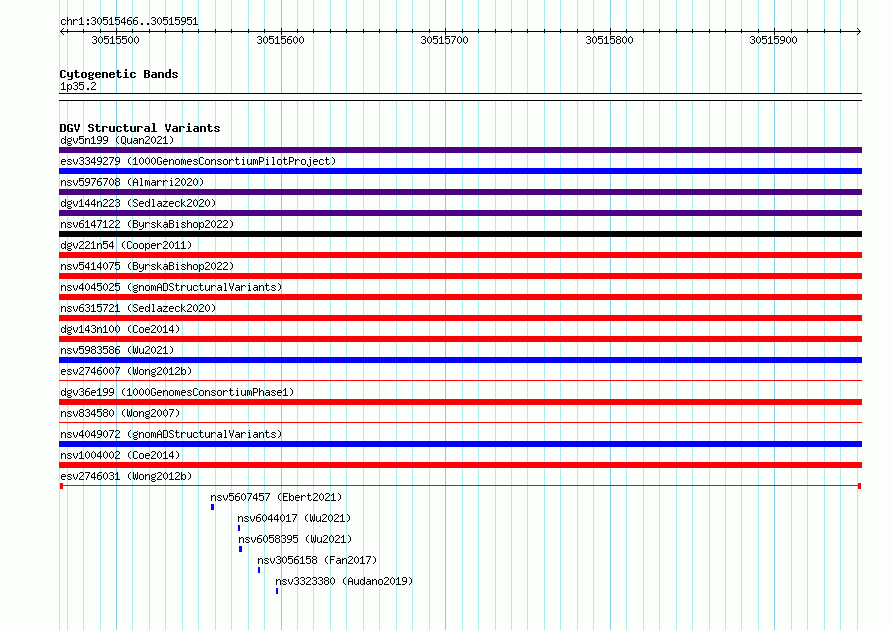Click the 30515900 ruler position

[x=774, y=40]
